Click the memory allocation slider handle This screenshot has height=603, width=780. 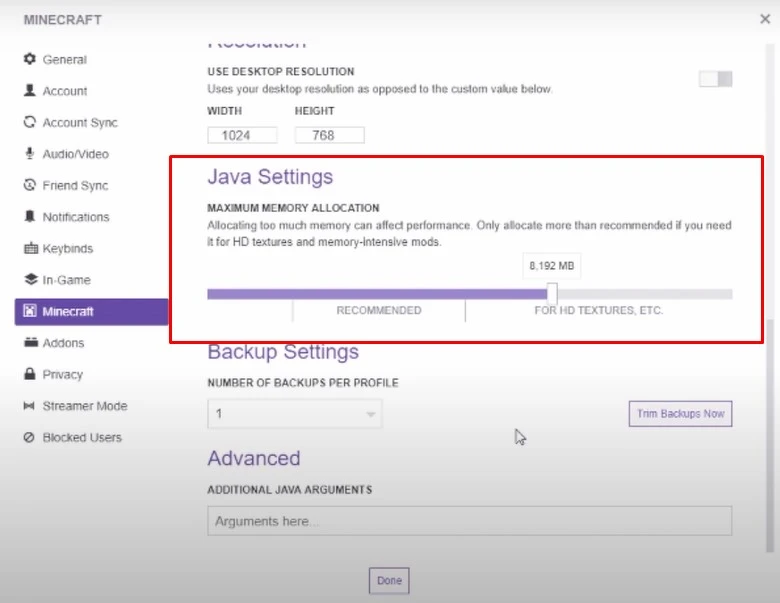[x=552, y=294]
